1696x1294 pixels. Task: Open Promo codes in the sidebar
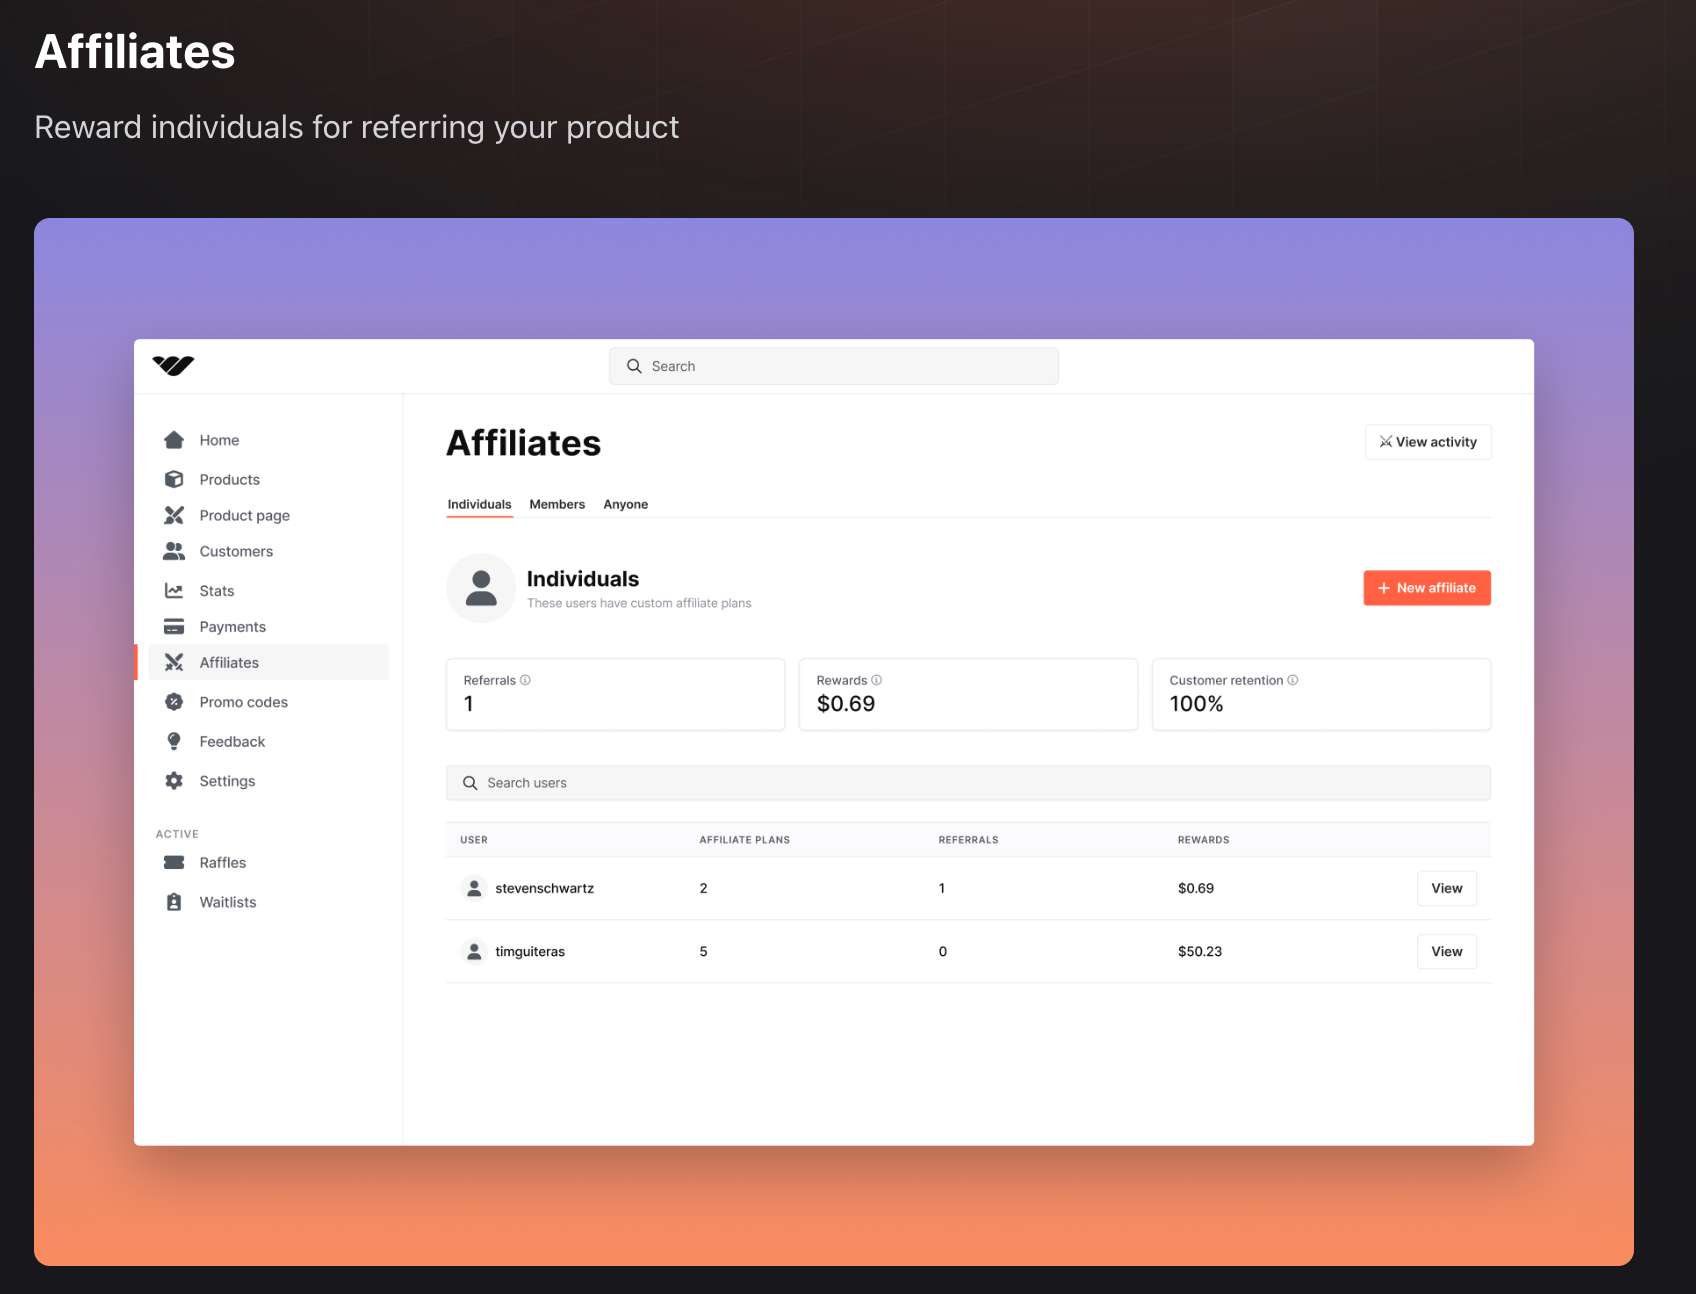[269, 702]
